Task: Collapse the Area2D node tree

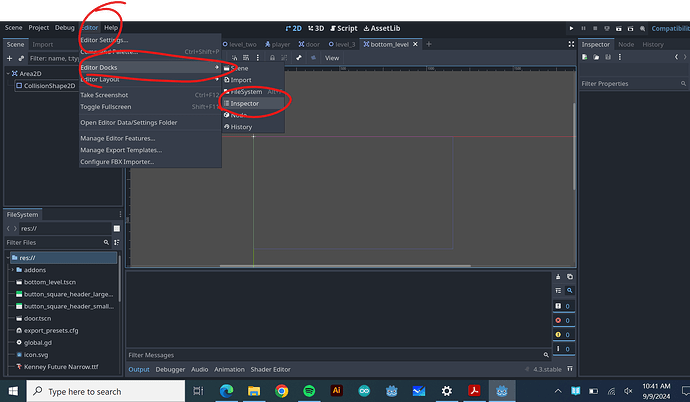Action: [8, 73]
